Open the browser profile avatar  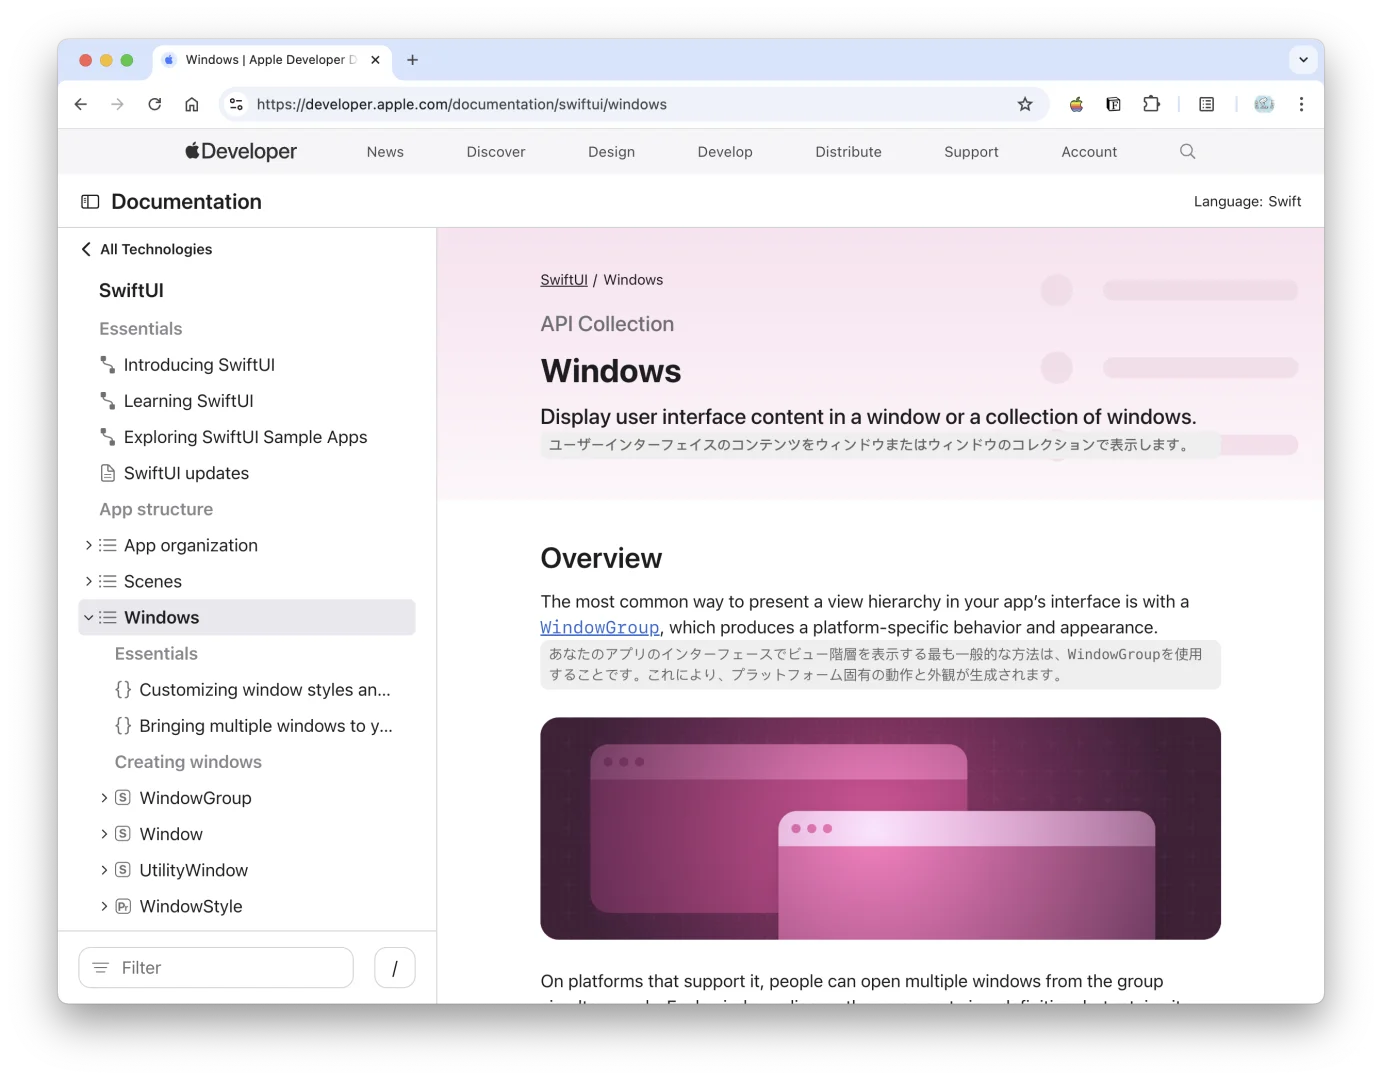coord(1264,104)
